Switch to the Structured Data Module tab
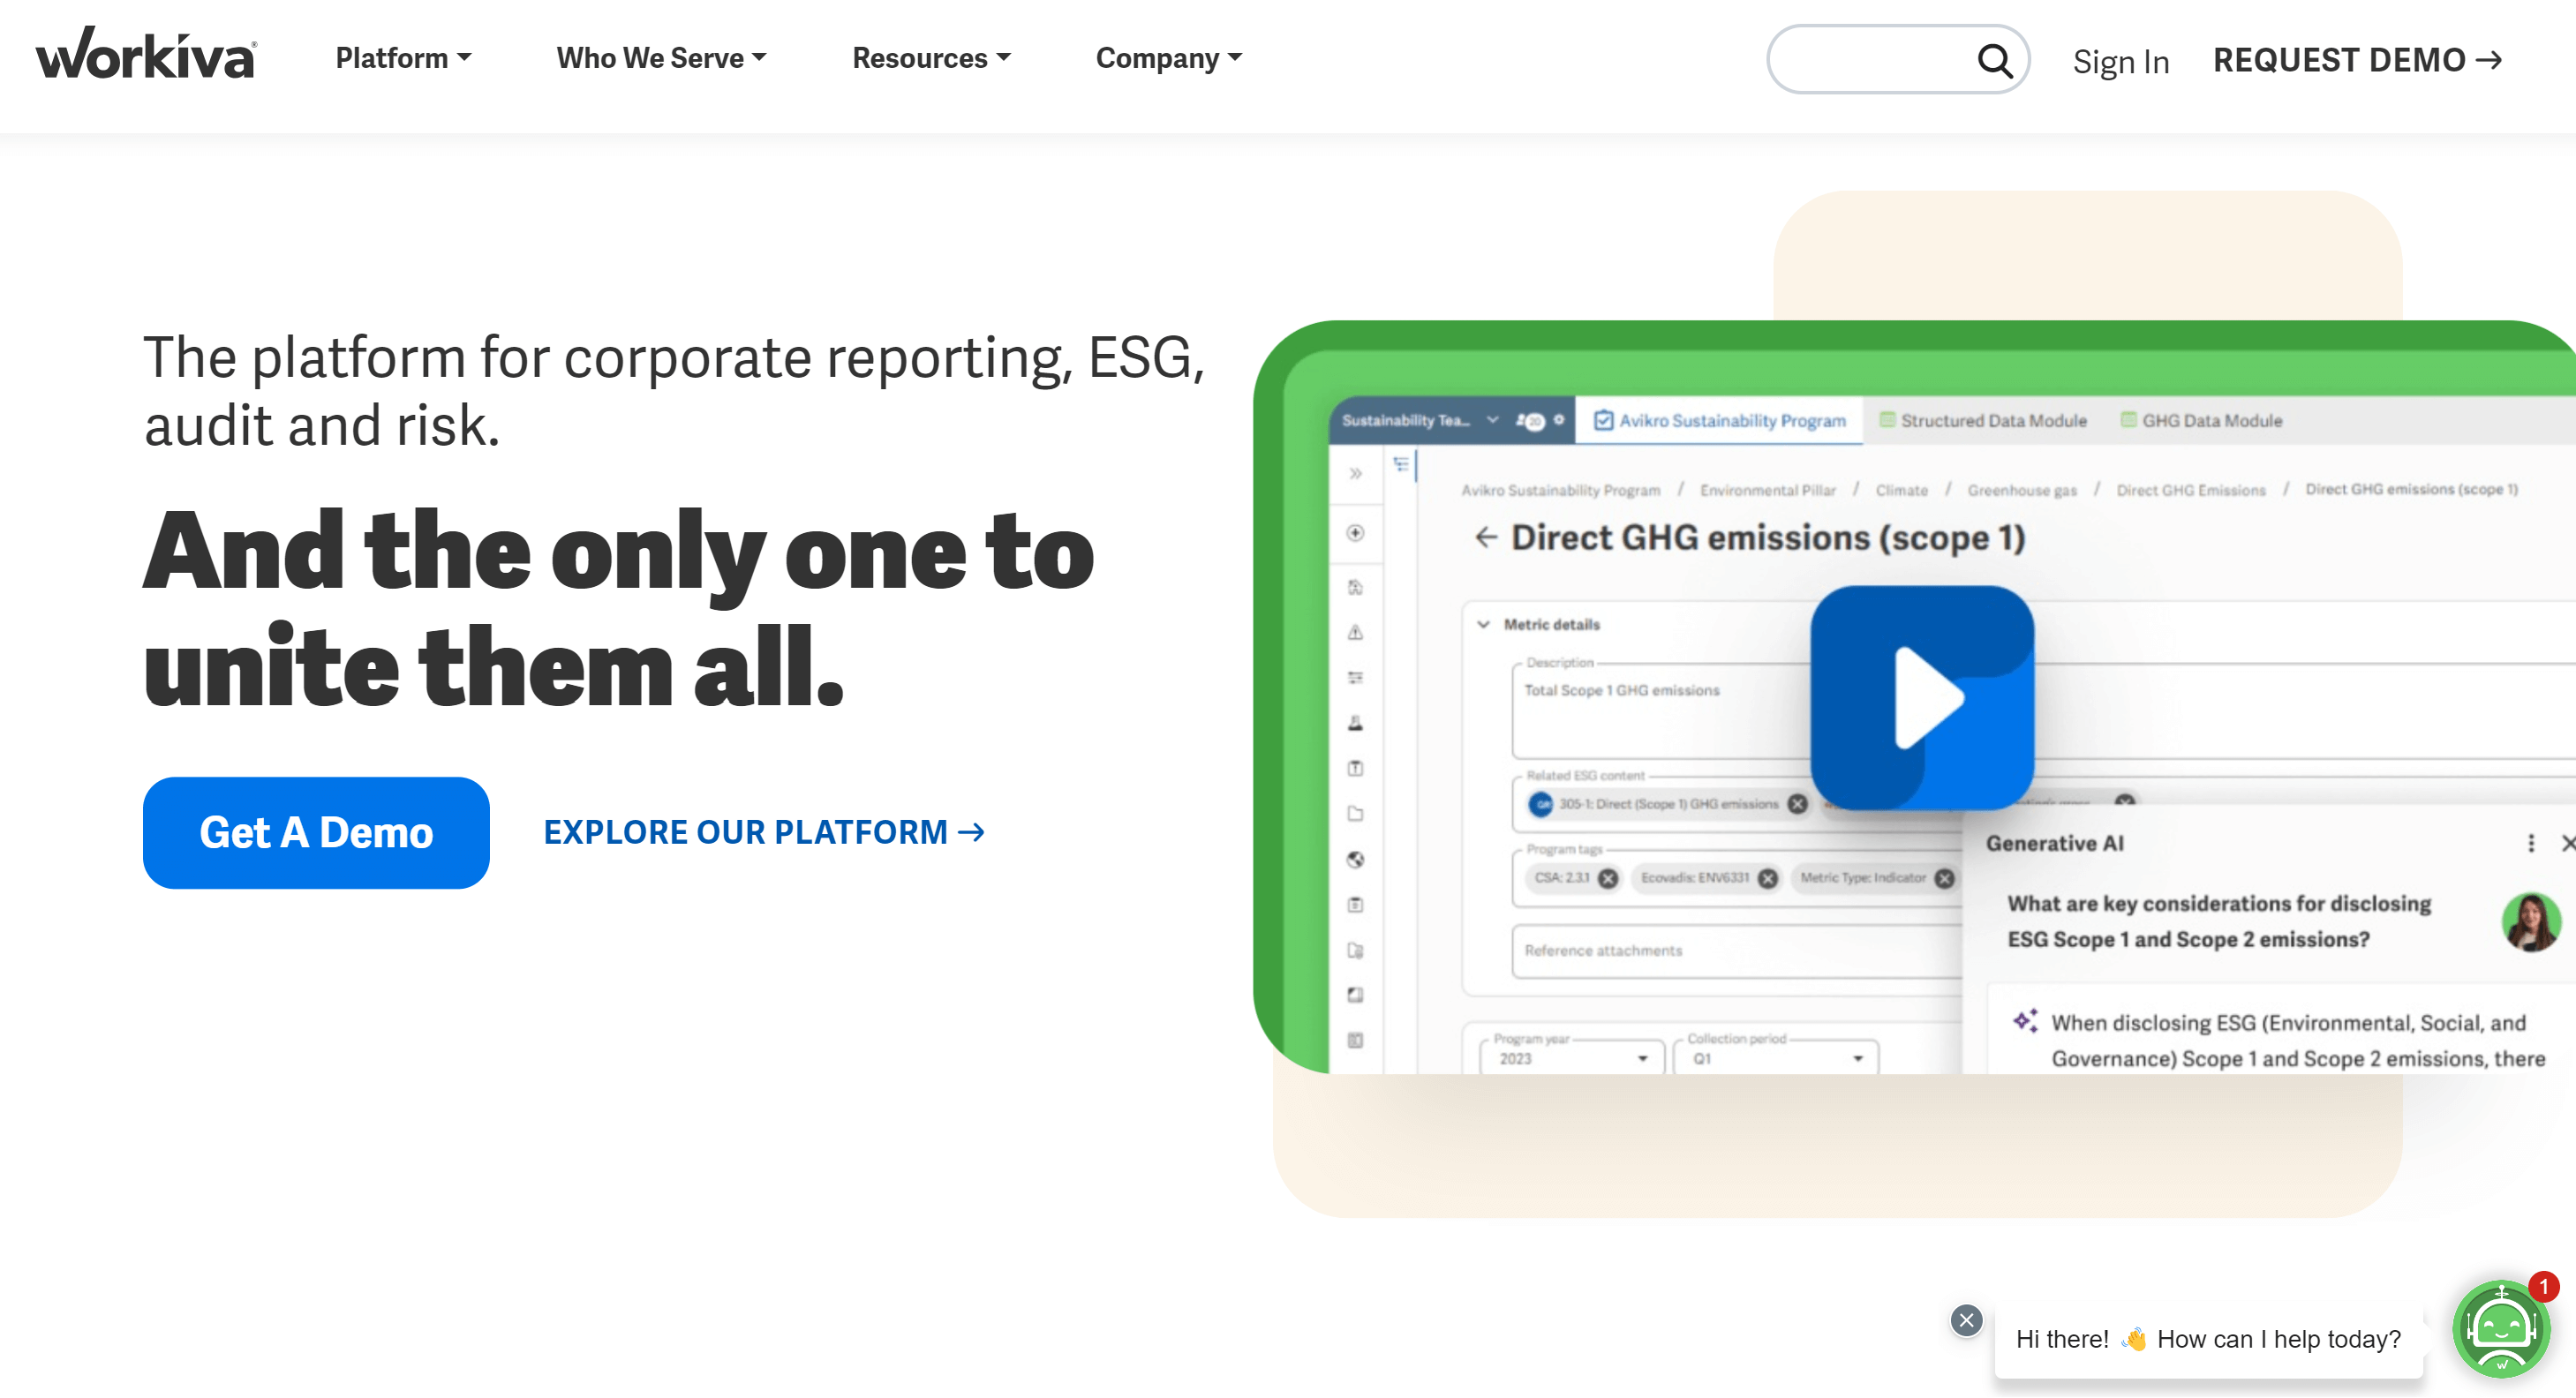2576x1398 pixels. click(x=1984, y=421)
